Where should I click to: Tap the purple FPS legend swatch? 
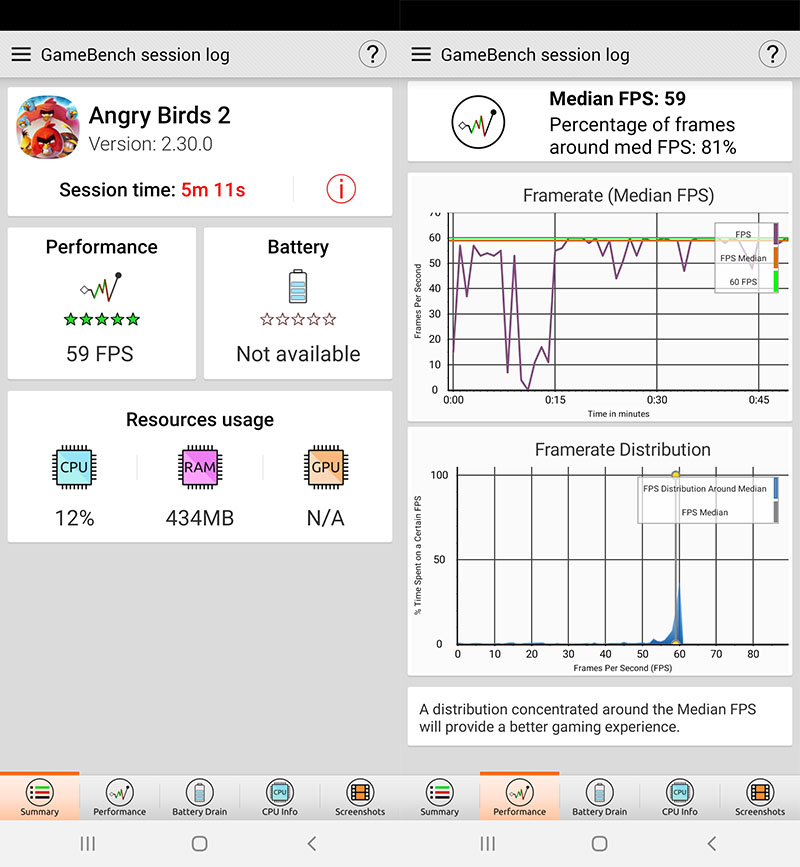click(x=776, y=234)
